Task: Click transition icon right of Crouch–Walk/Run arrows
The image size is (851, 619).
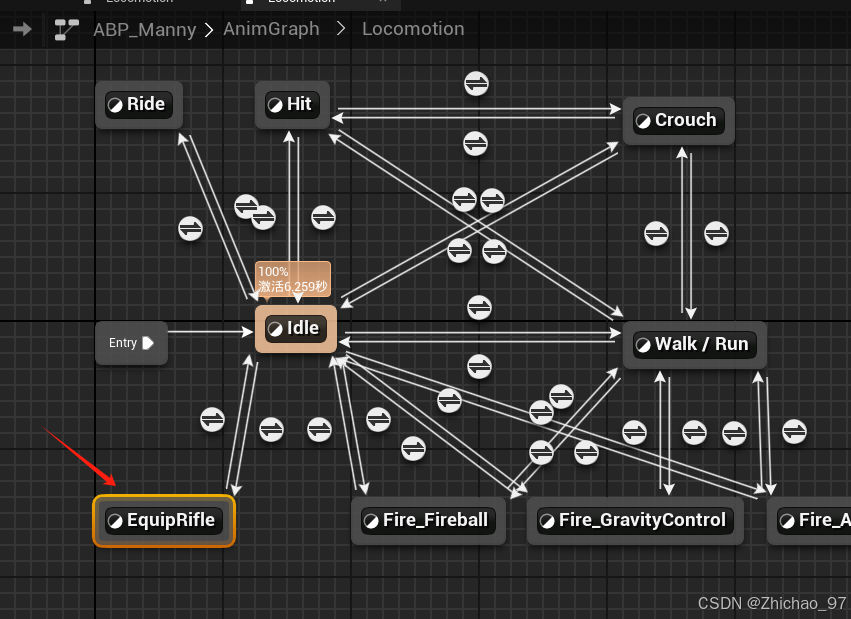Action: 716,234
